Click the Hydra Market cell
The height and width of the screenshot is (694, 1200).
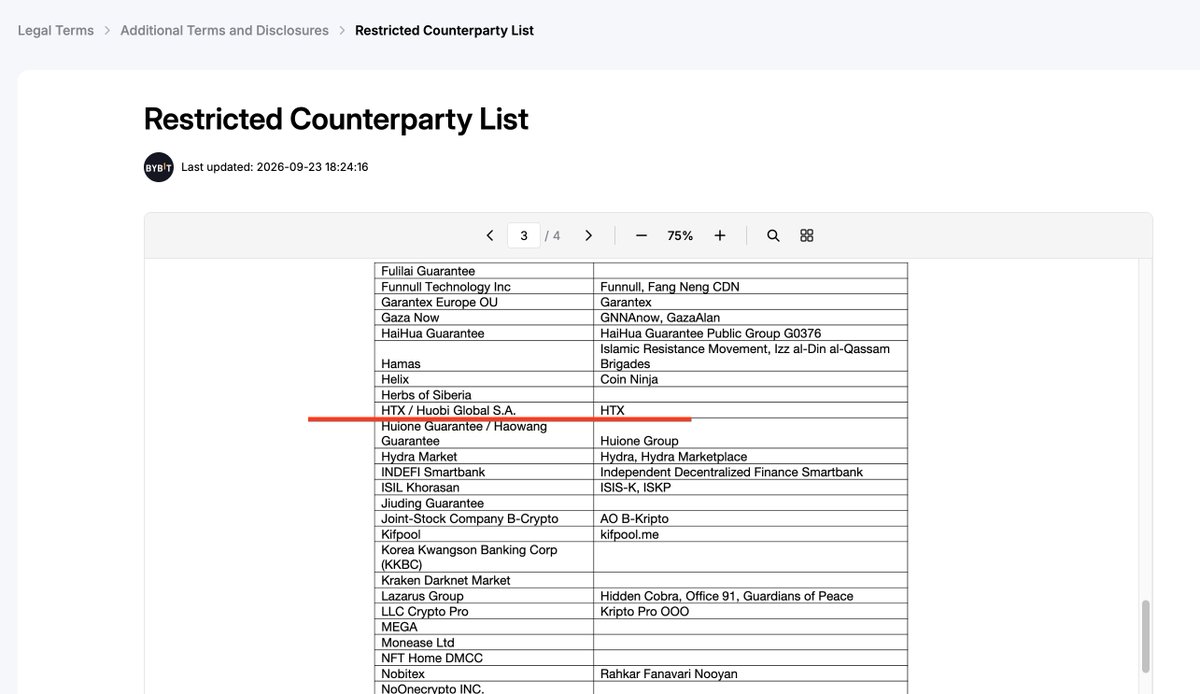click(484, 457)
